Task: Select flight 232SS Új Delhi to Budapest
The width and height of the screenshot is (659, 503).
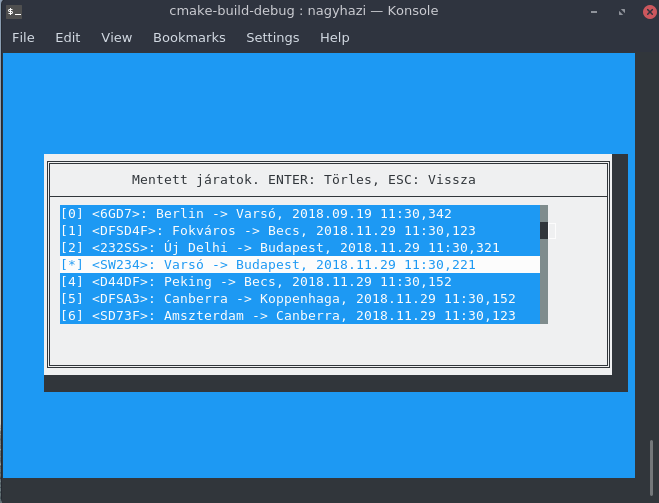Action: point(280,248)
